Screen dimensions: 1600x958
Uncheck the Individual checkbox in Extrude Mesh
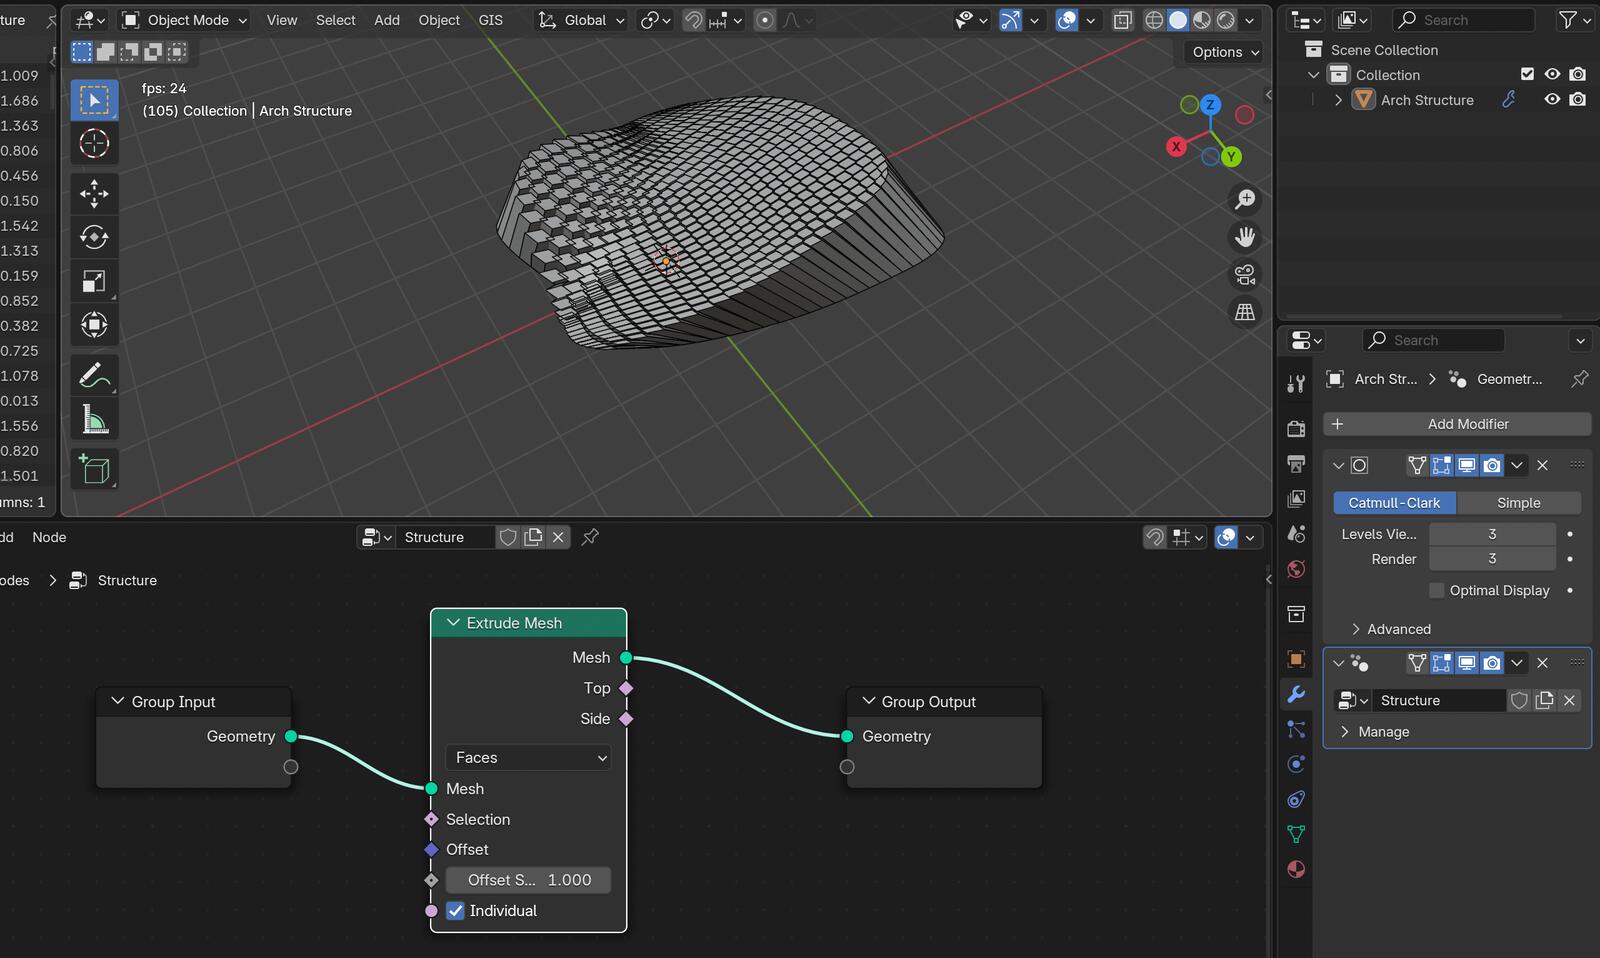tap(456, 911)
